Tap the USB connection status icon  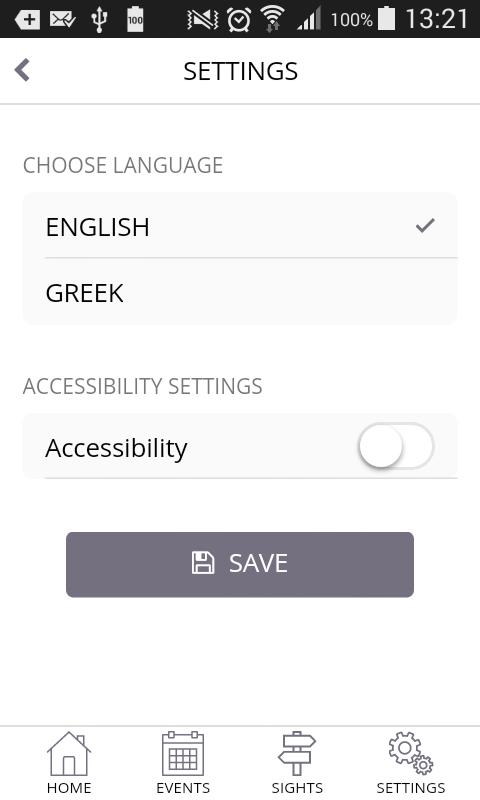tap(99, 20)
